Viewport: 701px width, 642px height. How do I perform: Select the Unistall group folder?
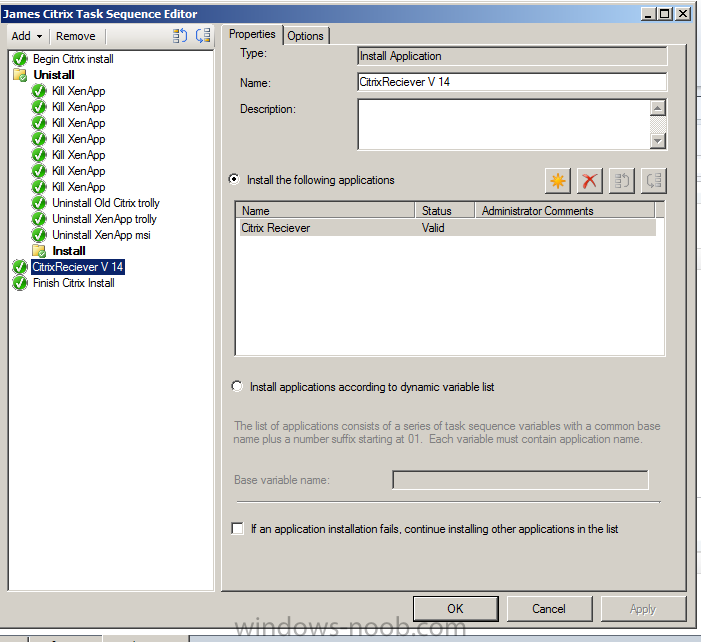(x=54, y=75)
